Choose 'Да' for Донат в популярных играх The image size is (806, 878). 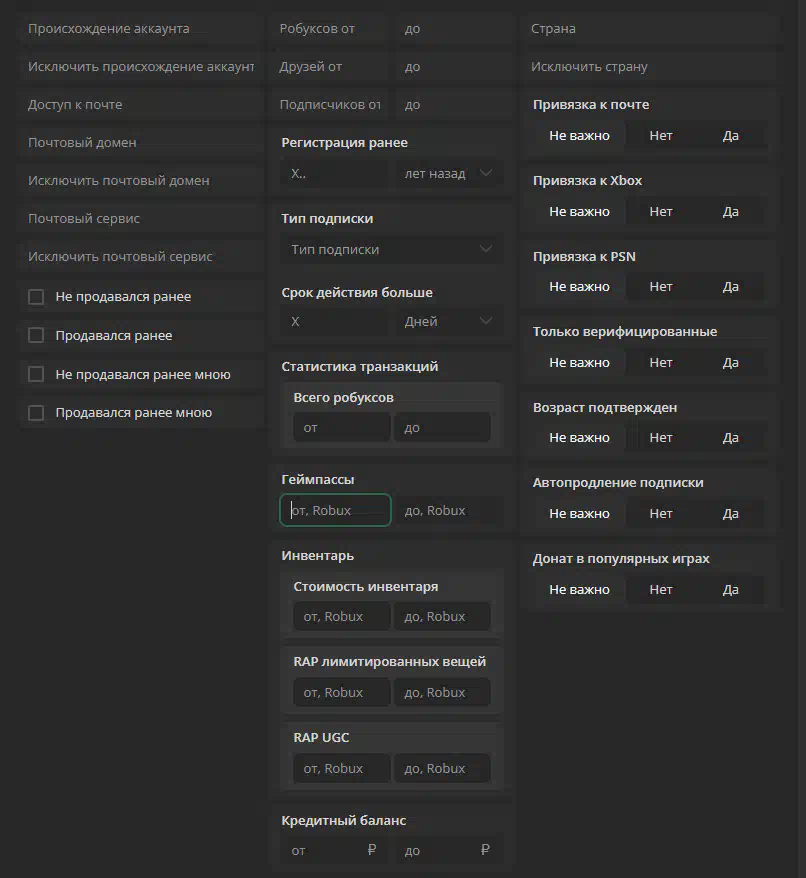[x=731, y=589]
